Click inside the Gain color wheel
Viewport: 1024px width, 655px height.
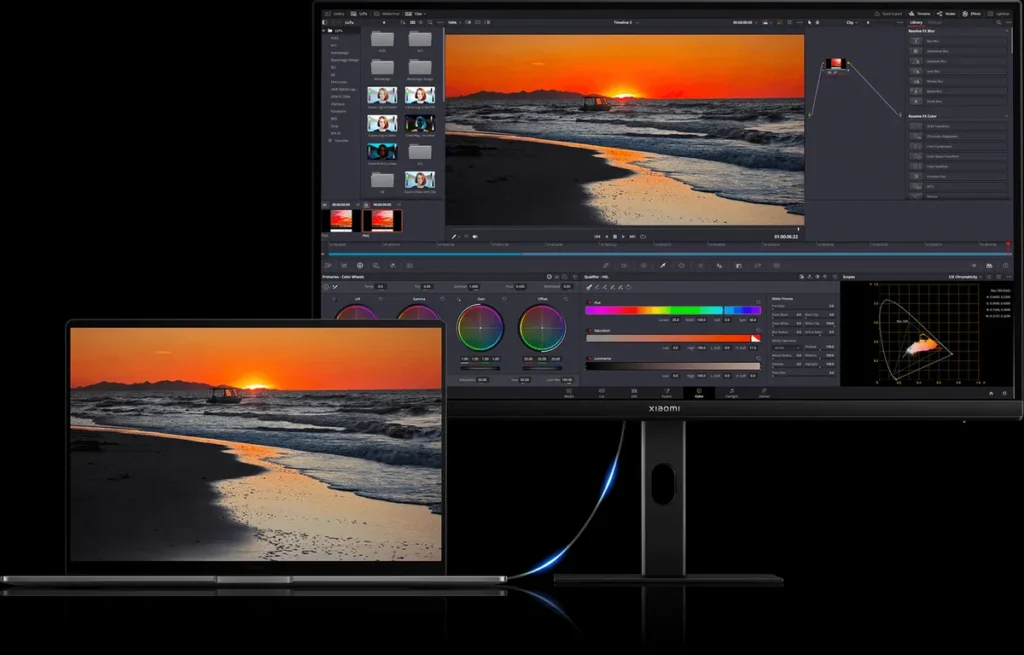[x=480, y=327]
